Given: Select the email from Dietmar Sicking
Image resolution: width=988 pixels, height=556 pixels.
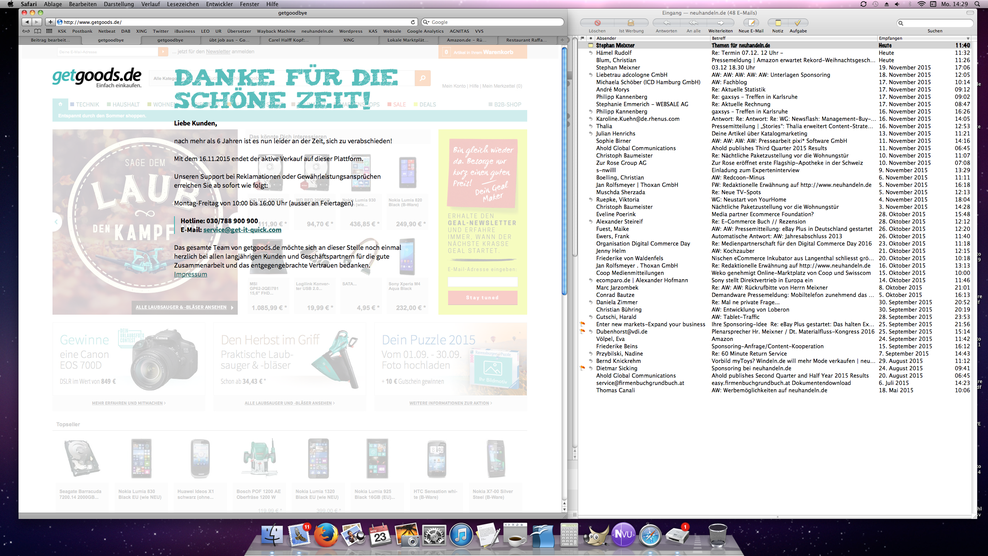Looking at the screenshot, I should tap(775, 368).
